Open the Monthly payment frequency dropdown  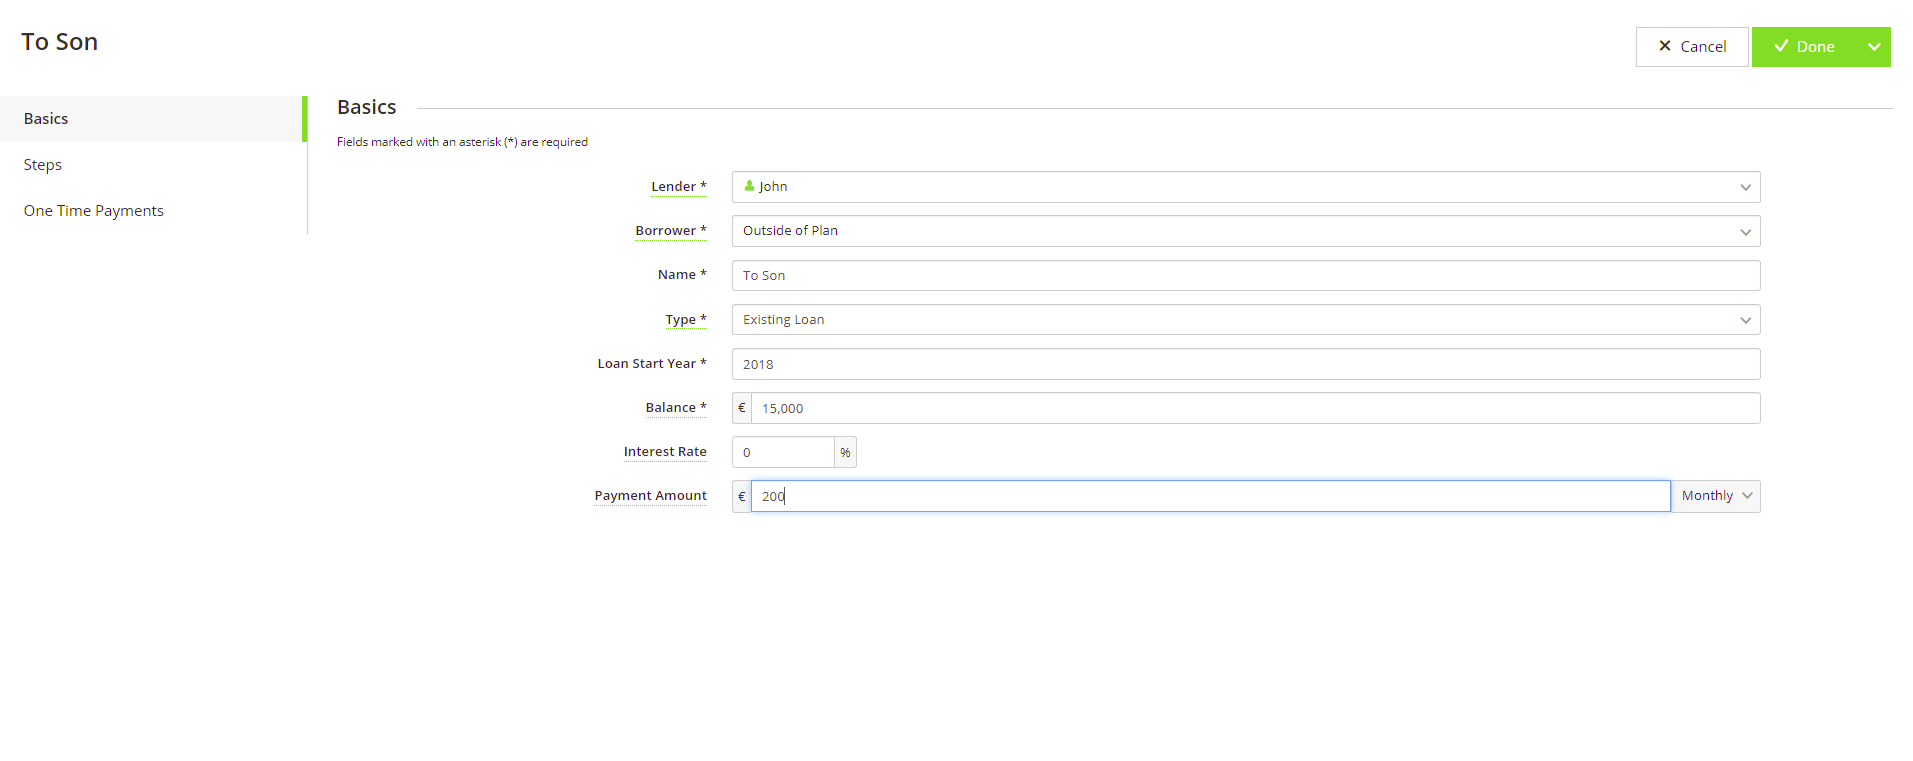point(1716,496)
